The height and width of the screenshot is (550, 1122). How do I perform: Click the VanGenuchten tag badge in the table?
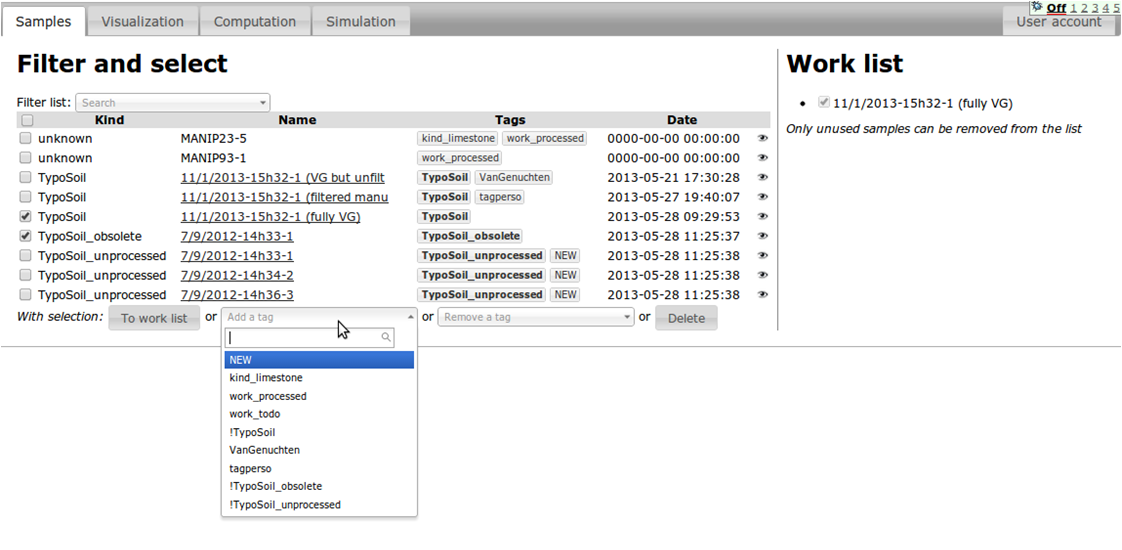click(x=513, y=177)
